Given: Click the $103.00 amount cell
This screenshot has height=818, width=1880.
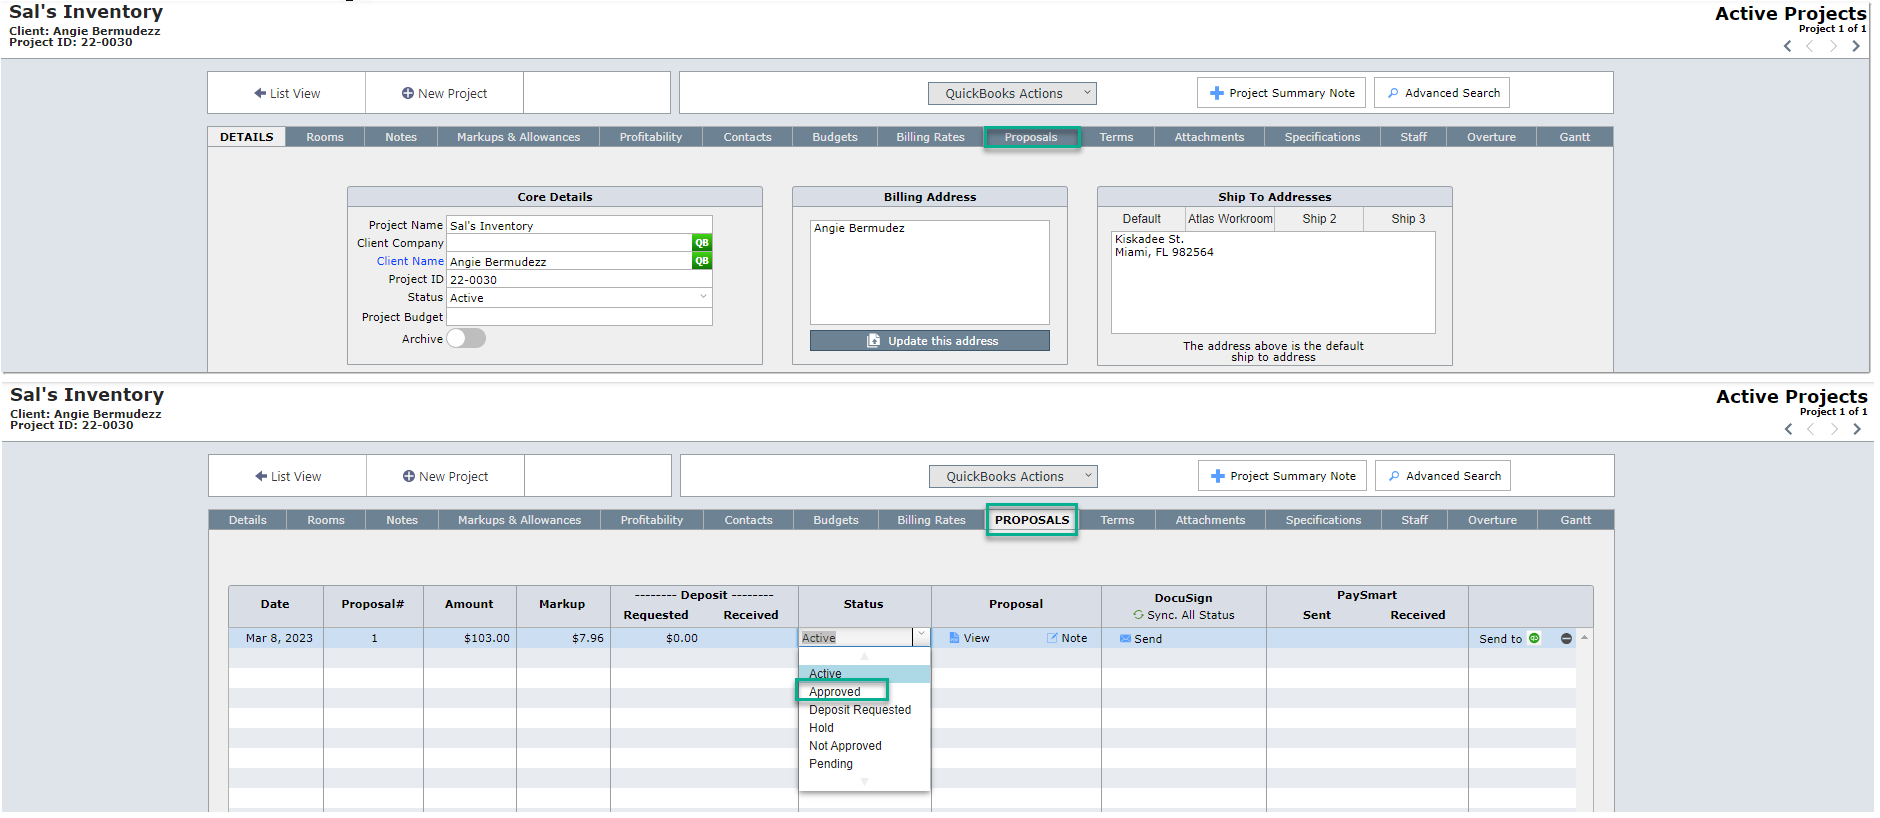Looking at the screenshot, I should [470, 638].
